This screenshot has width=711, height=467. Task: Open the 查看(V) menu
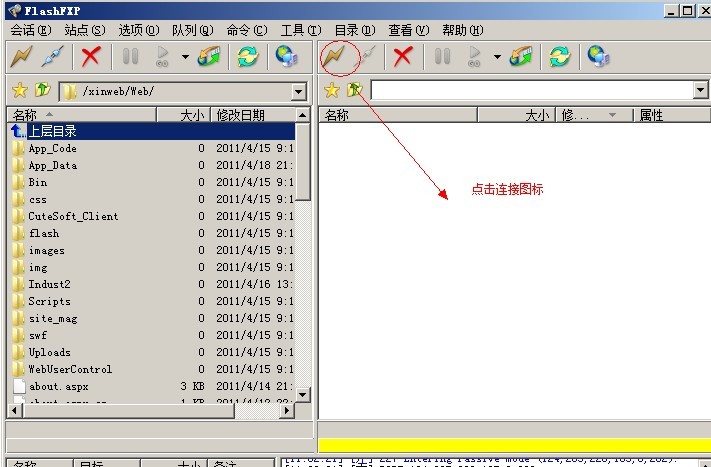[x=409, y=30]
